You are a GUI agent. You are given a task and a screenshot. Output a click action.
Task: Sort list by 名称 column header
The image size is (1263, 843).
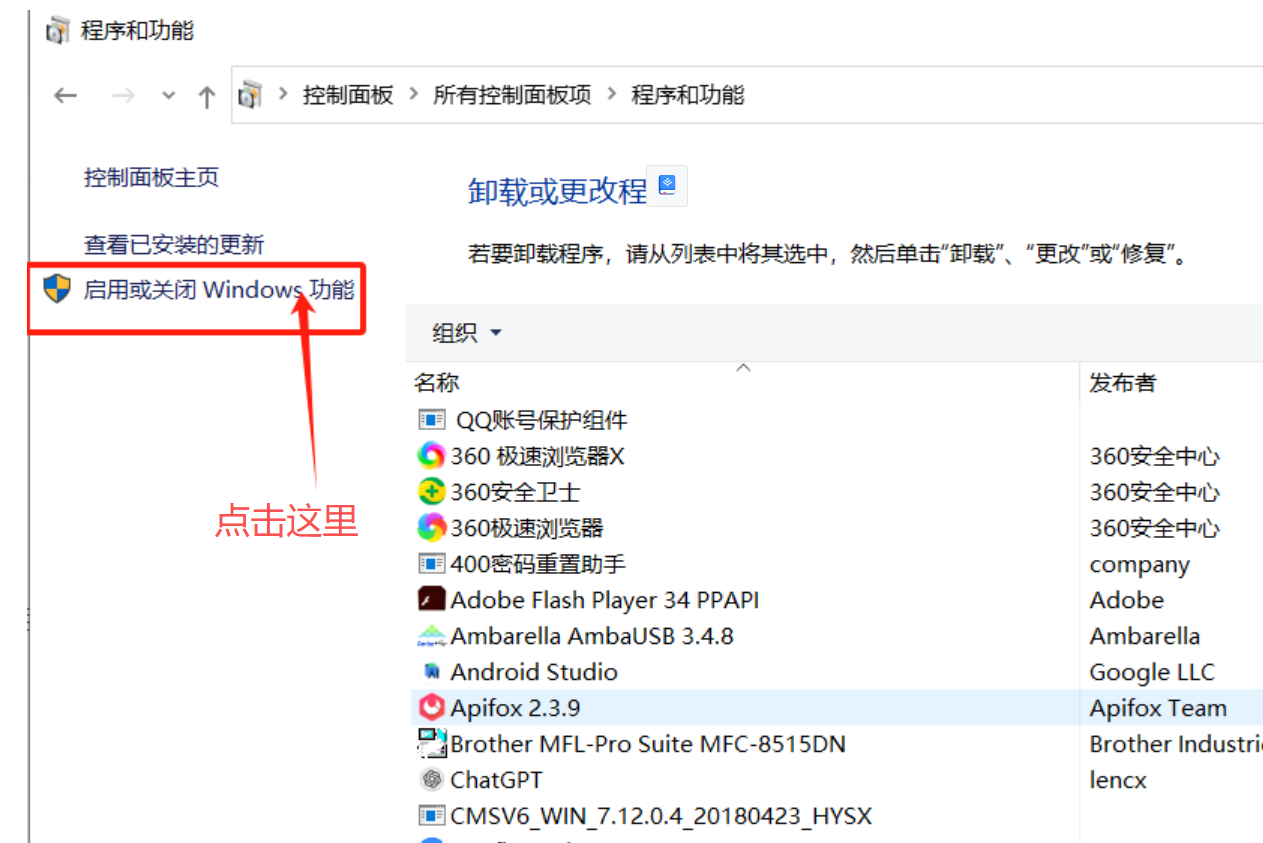(x=437, y=383)
